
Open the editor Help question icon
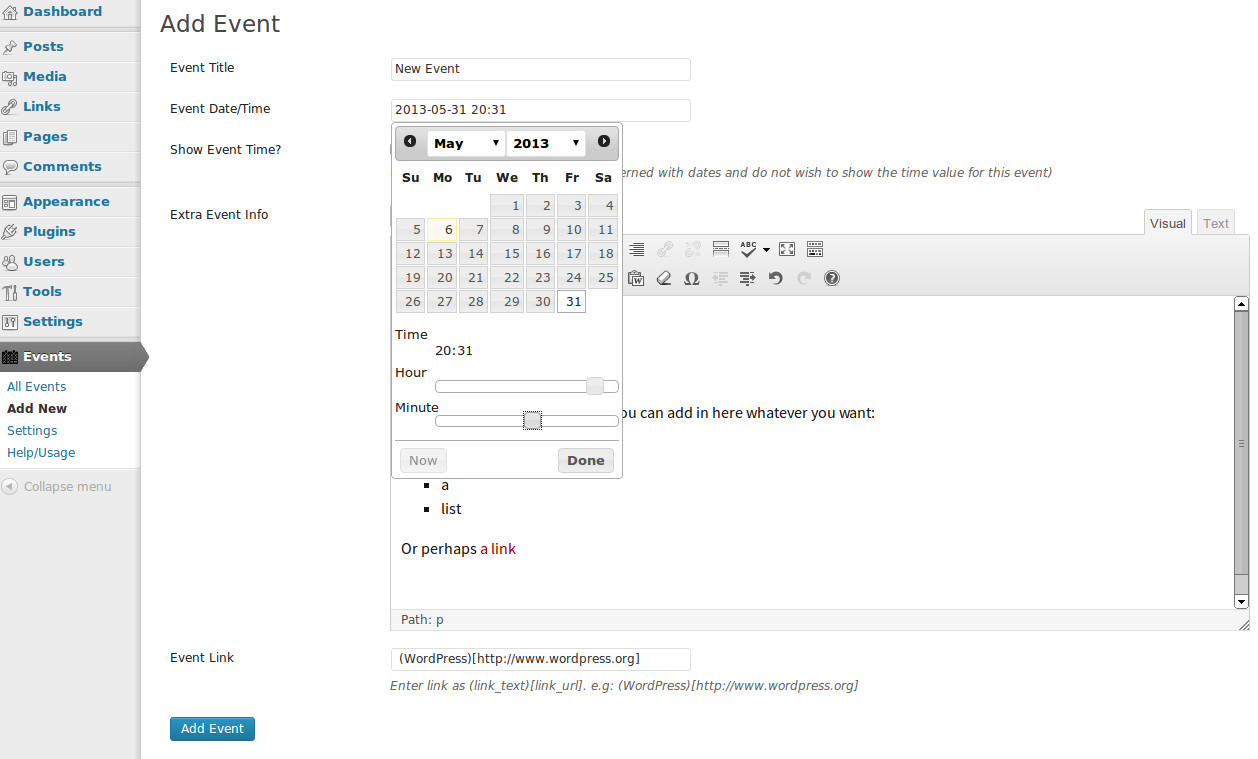point(831,278)
